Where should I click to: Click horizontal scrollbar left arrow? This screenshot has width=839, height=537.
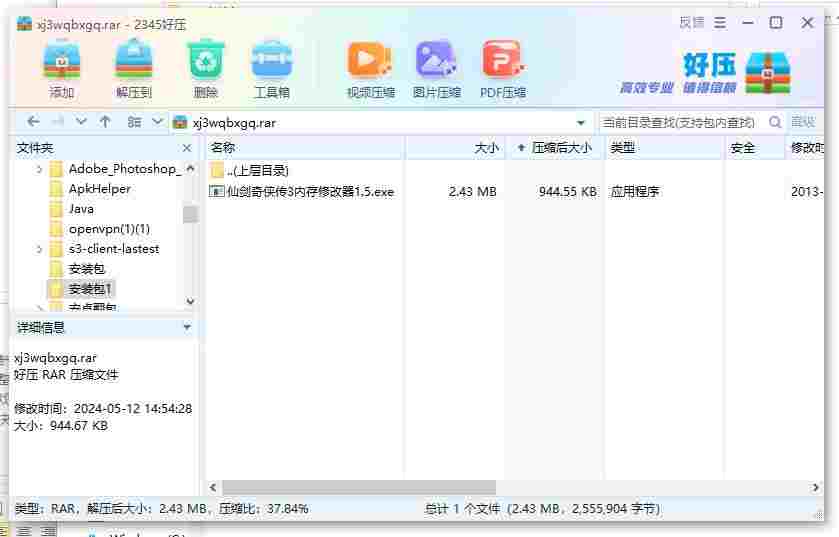coord(213,487)
